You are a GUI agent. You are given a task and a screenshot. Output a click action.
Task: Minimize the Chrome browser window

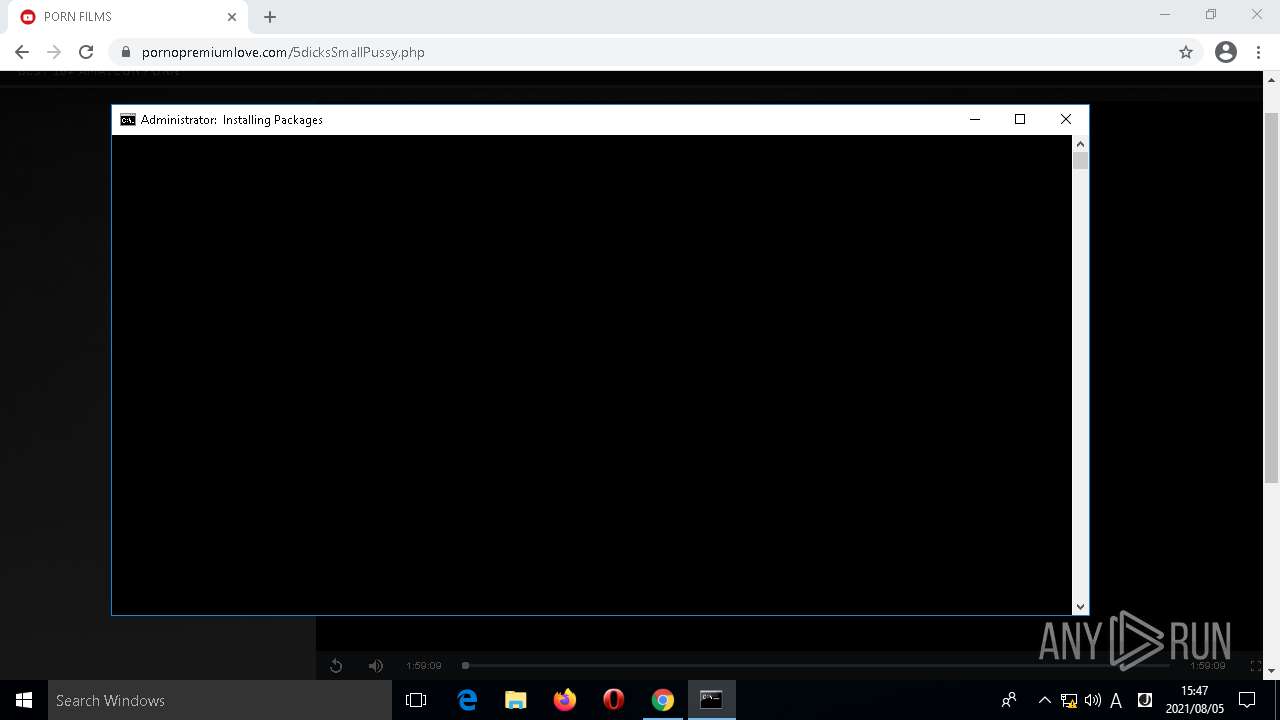1164,15
